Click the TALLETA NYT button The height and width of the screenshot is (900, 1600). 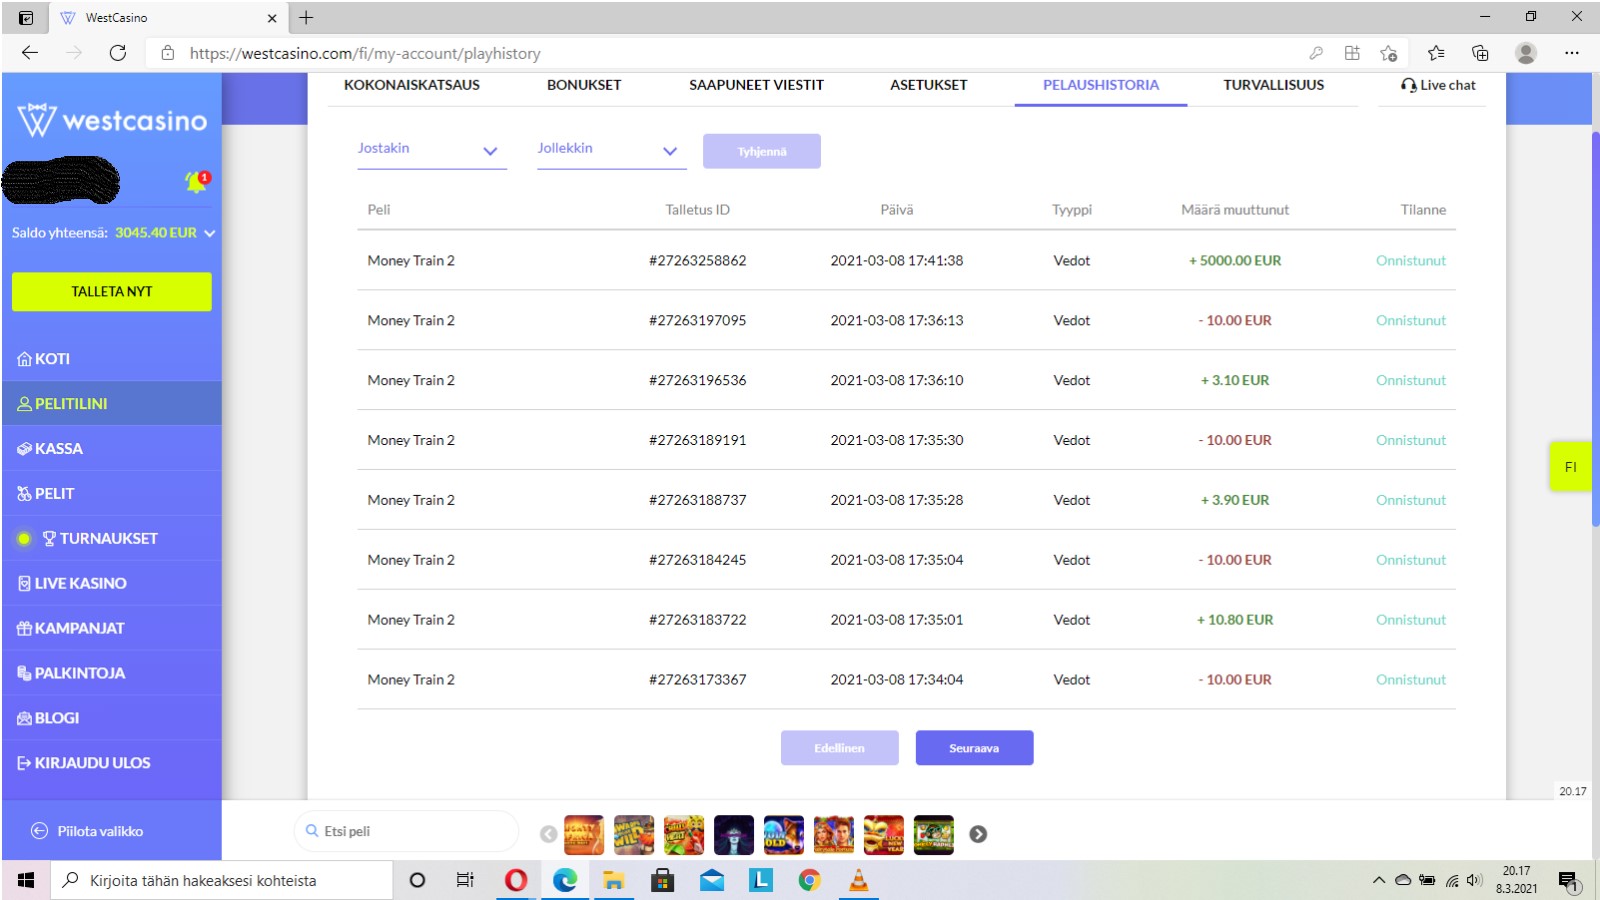(111, 292)
